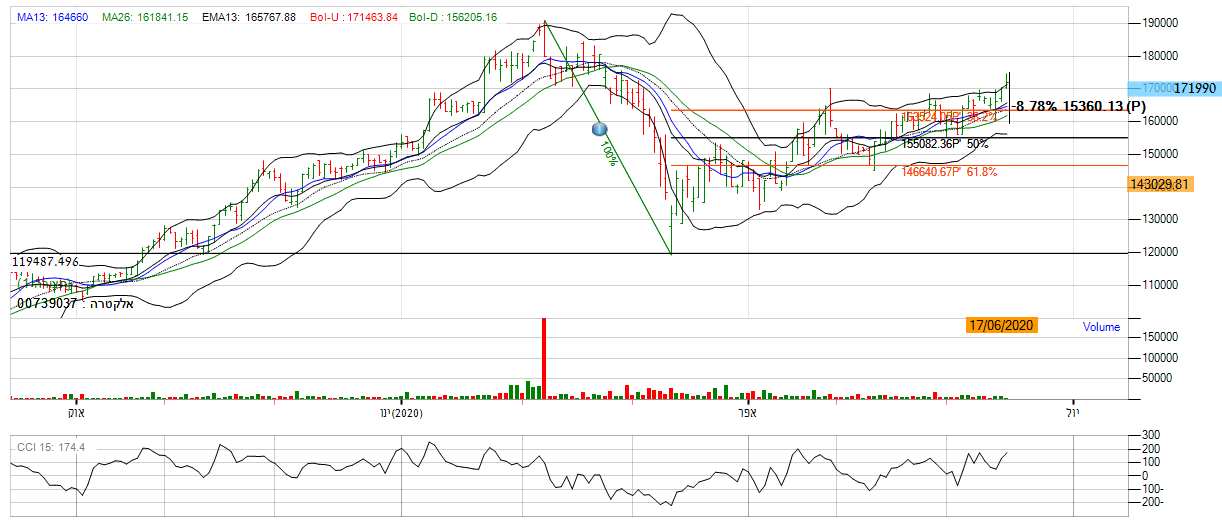Click the tall red volume spike bar
Viewport: 1222px width, 522px height.
click(x=544, y=357)
